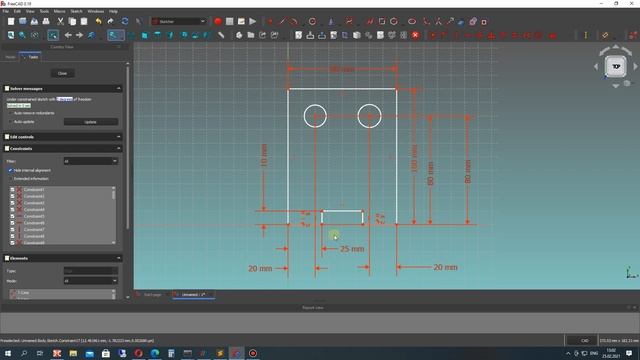640x360 pixels.
Task: Rotate view with cube left arrow
Action: click(x=596, y=66)
